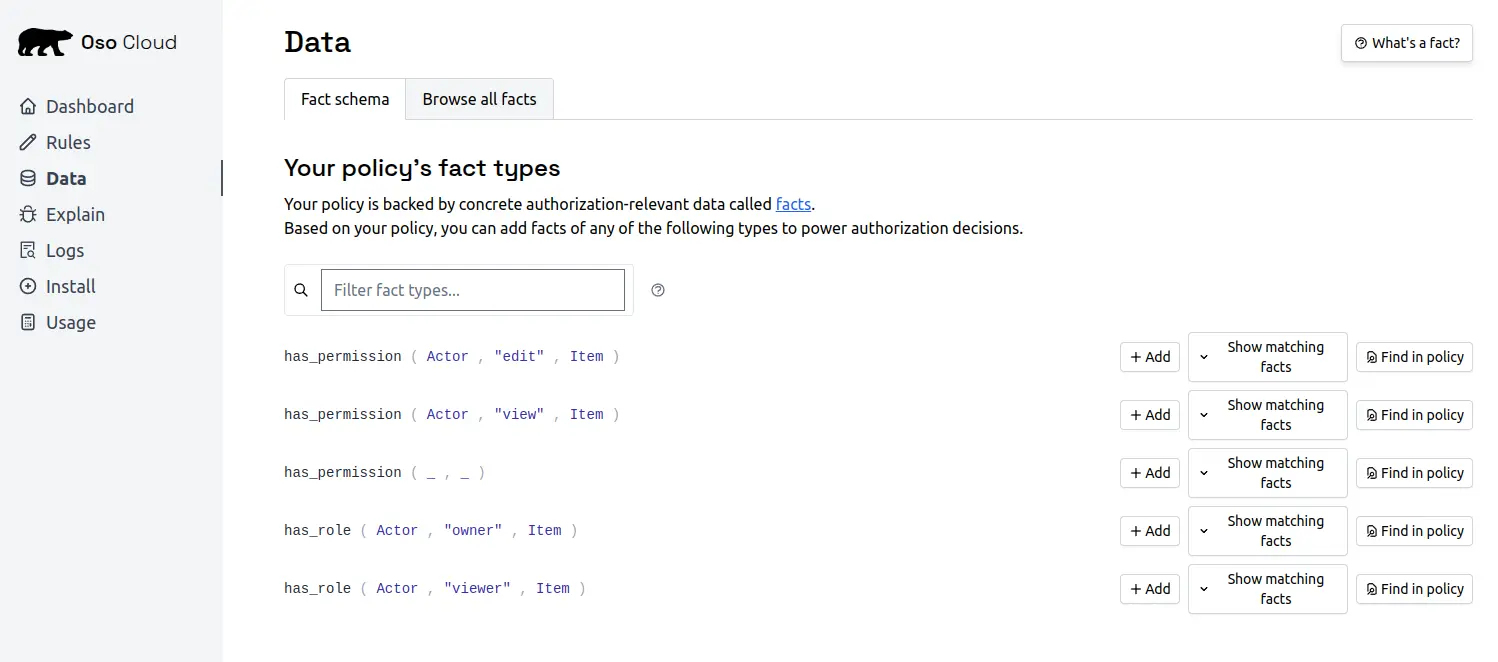Select the Fact schema tab
Image resolution: width=1498 pixels, height=662 pixels.
point(344,99)
